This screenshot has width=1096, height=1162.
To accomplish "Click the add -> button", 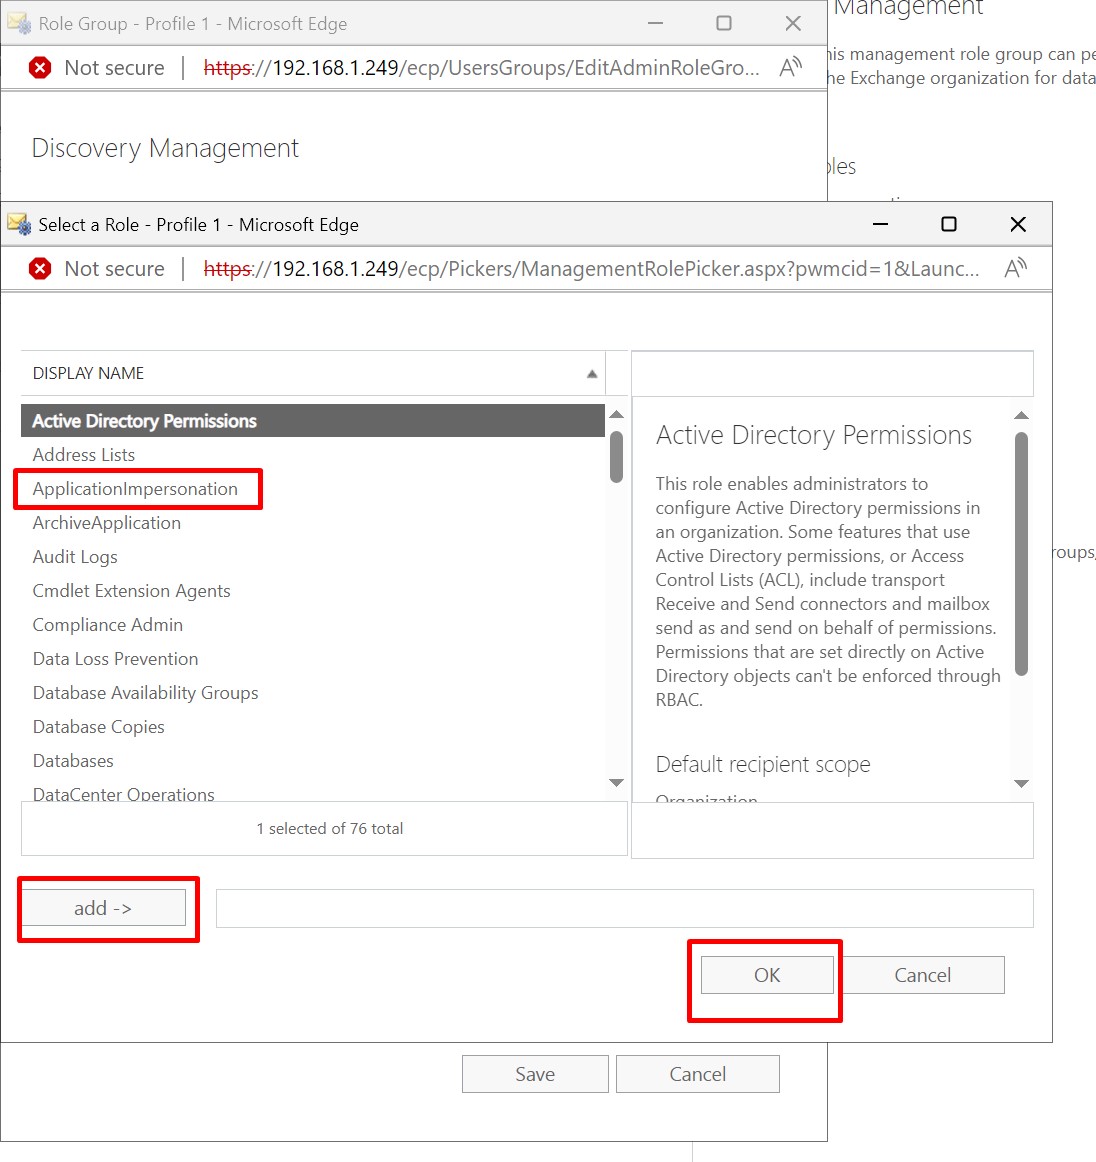I will (104, 908).
